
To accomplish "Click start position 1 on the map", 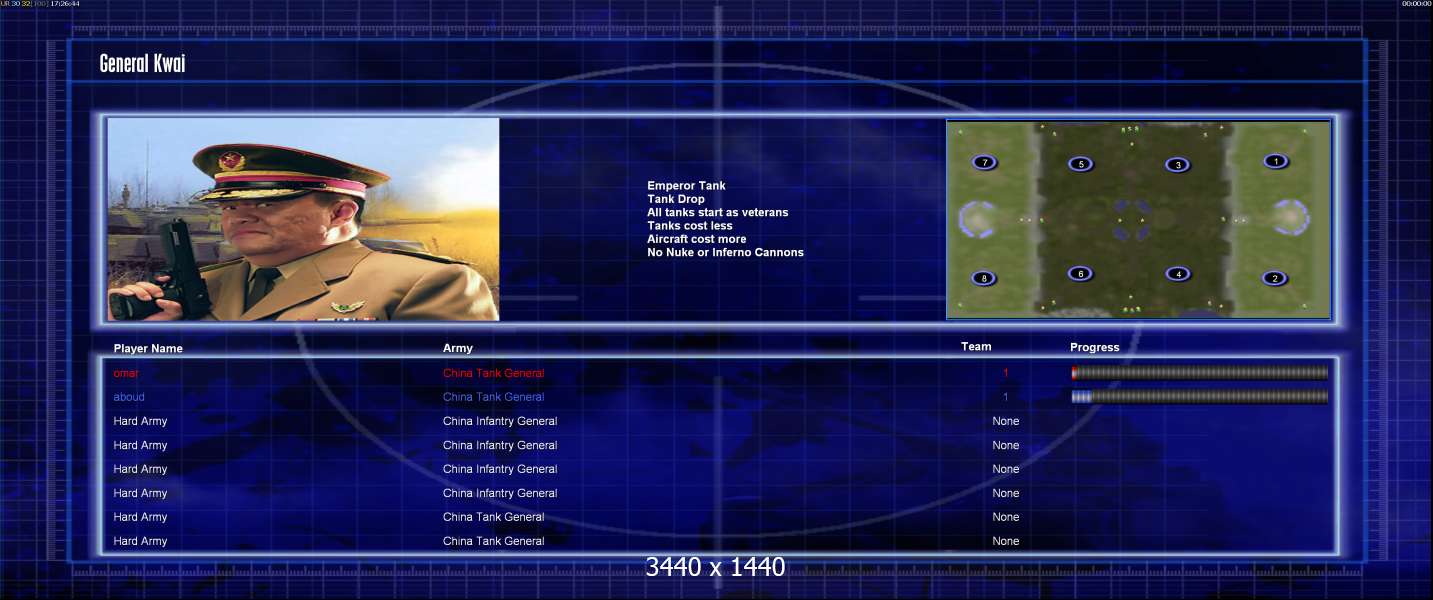I will [x=1275, y=161].
